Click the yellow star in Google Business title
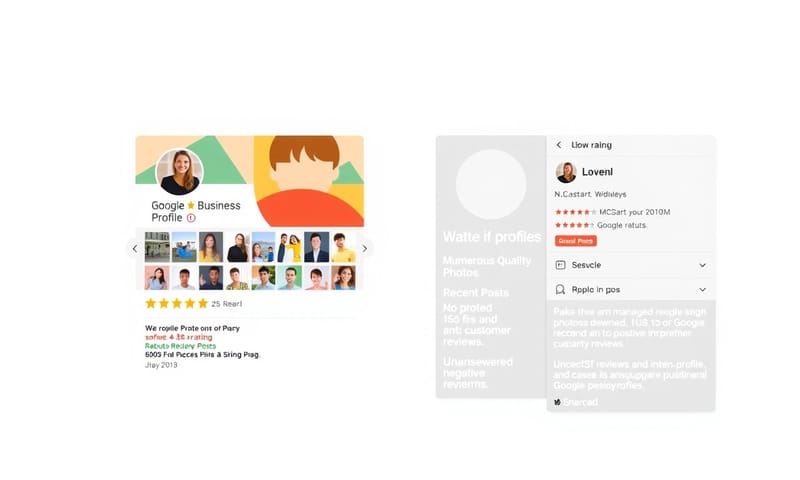800x480 pixels. point(191,206)
